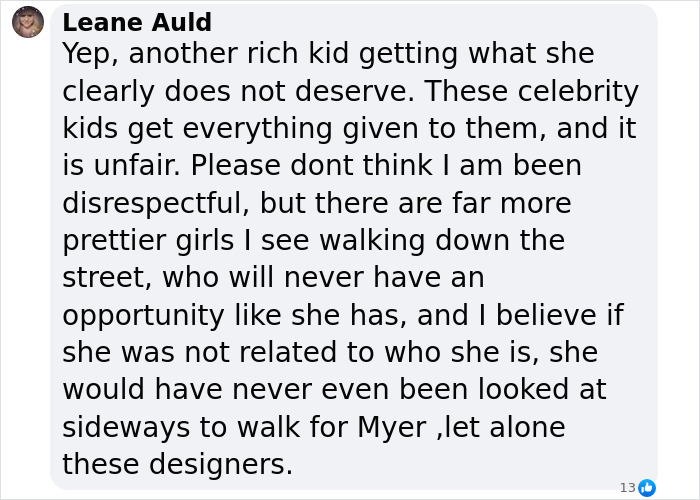Click the word "deserve" in the comment
Viewport: 700px width, 500px height.
pyautogui.click(x=341, y=91)
